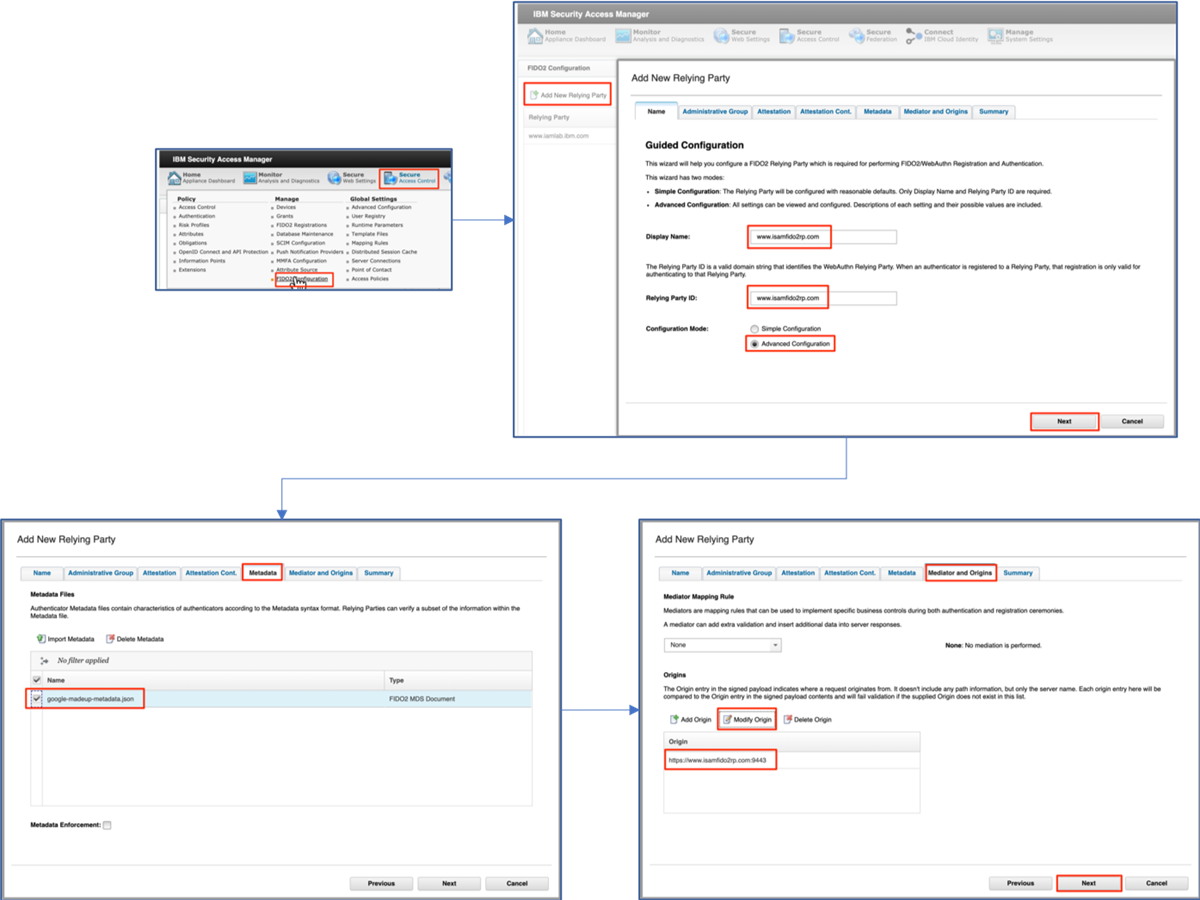Click Next in Guided Configuration dialog
This screenshot has height=900, width=1200.
pos(1064,421)
